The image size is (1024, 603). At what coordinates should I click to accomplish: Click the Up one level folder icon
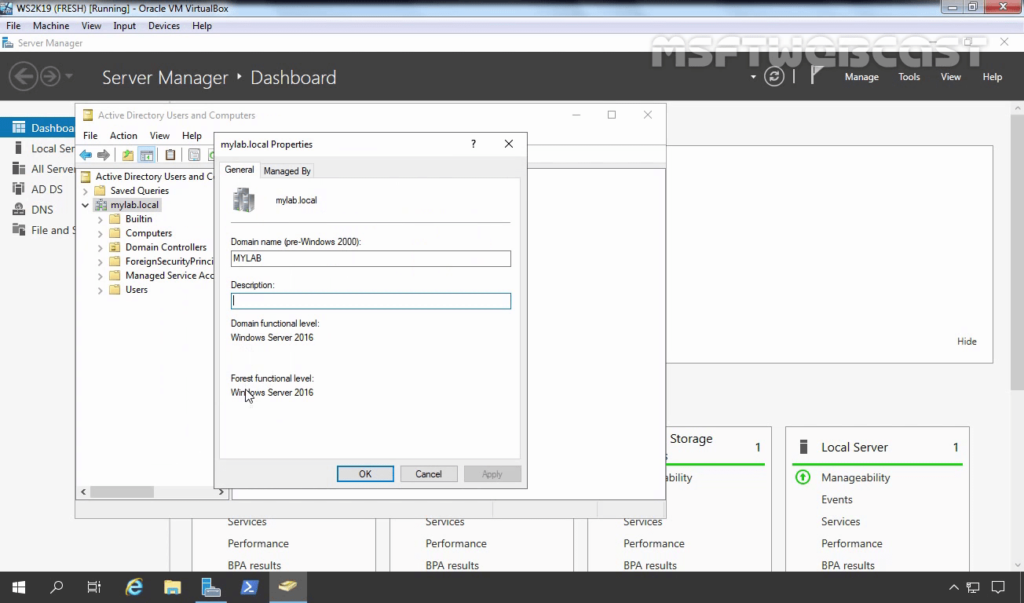tap(127, 155)
